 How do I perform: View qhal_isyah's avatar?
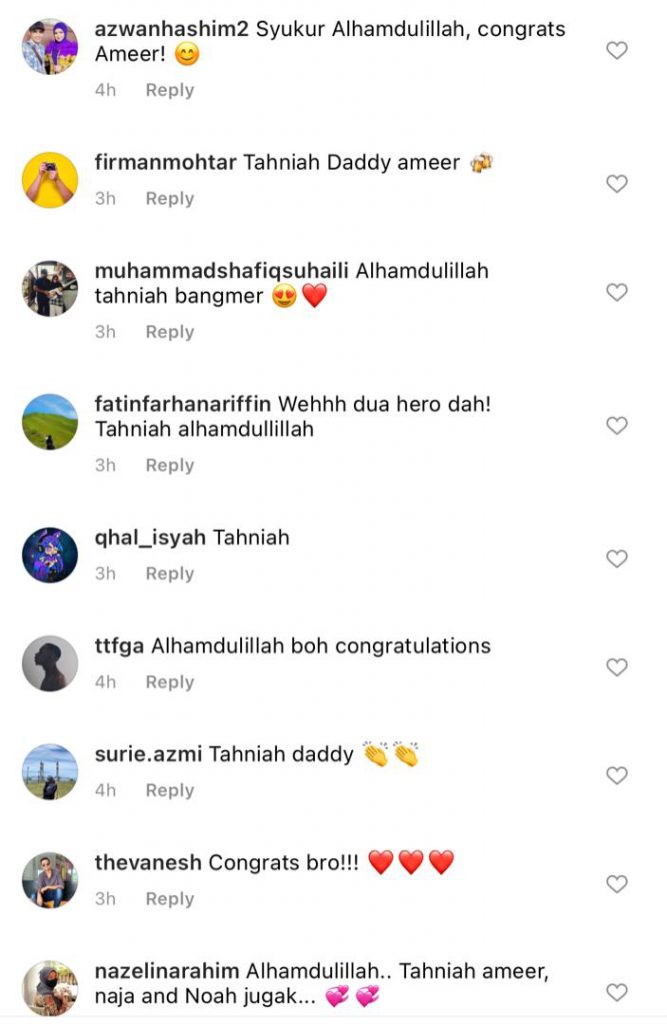pos(50,555)
